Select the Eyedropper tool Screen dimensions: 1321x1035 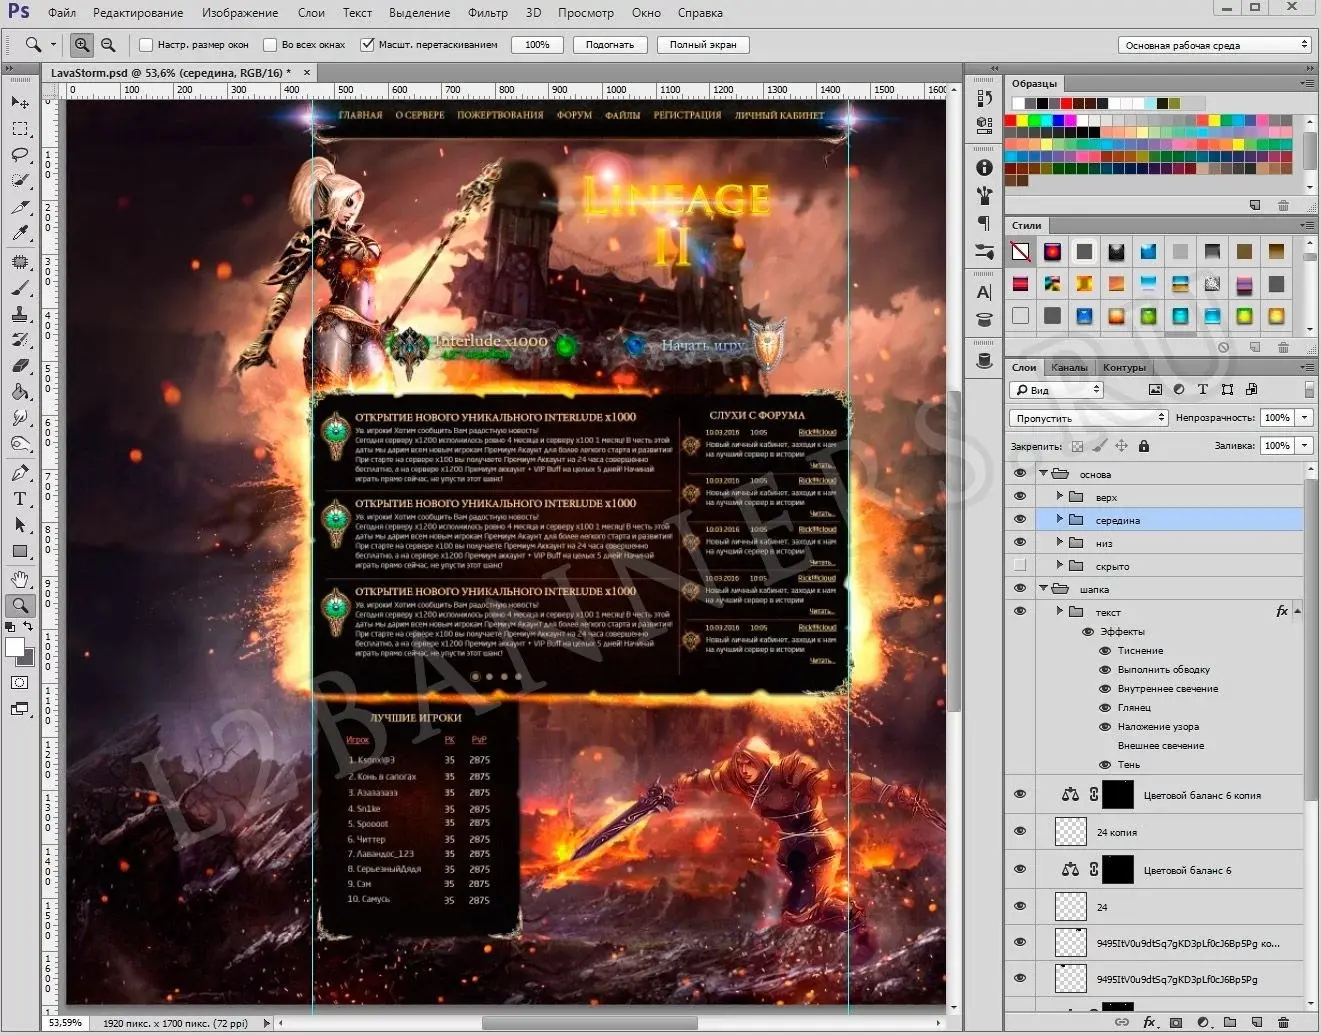(19, 233)
